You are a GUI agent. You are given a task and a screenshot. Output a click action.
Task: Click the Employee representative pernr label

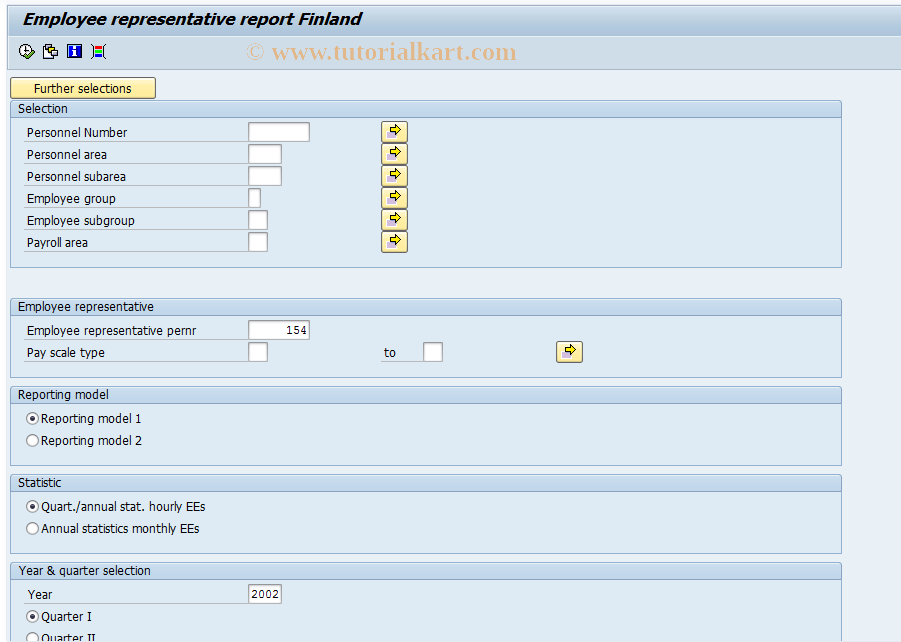(x=111, y=331)
